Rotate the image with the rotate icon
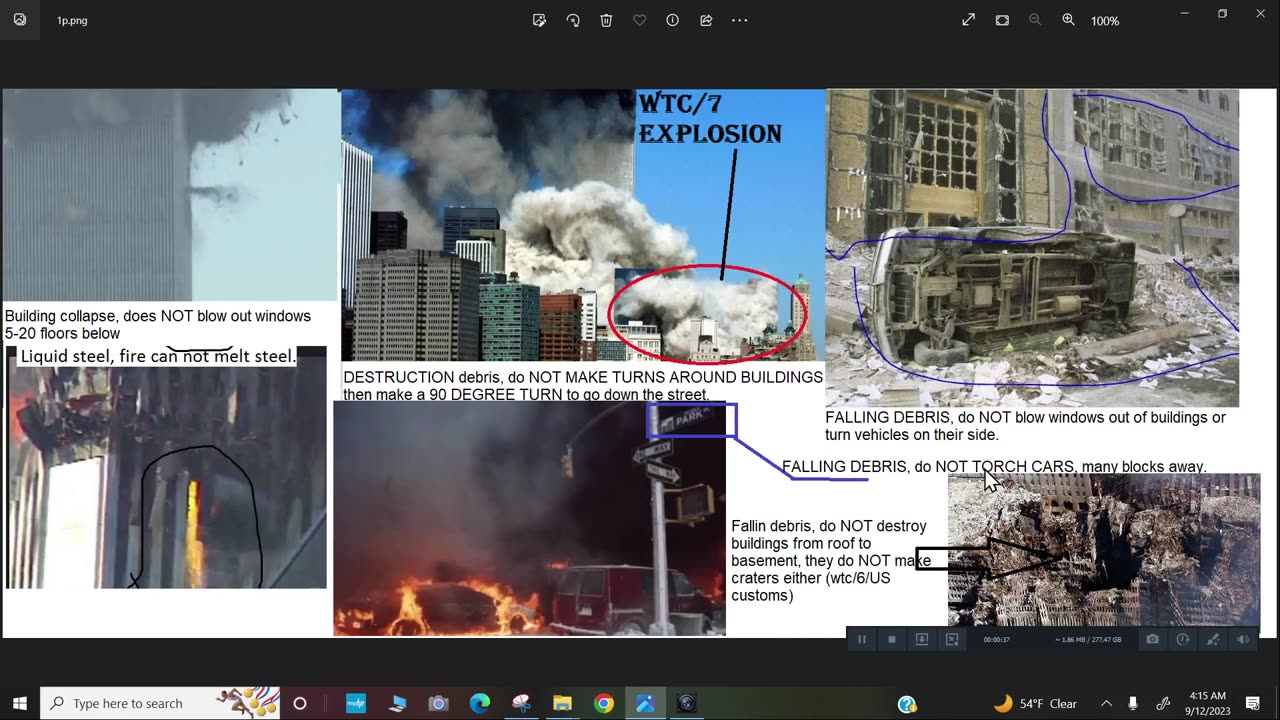Viewport: 1280px width, 720px height. [x=573, y=20]
